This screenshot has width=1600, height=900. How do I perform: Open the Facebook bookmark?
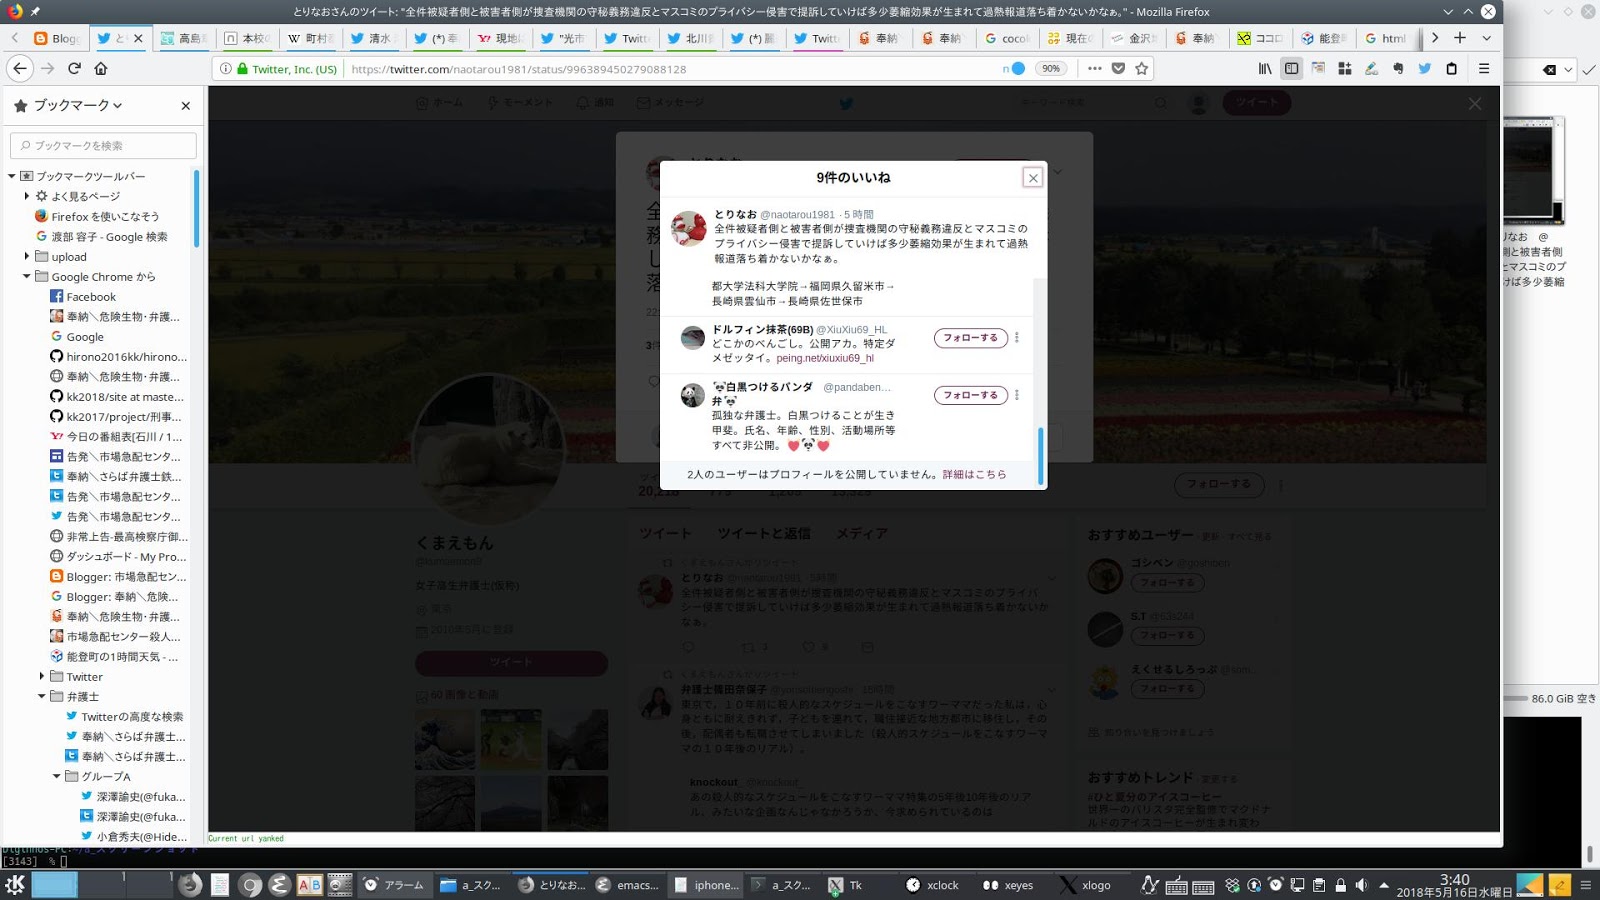coord(91,296)
